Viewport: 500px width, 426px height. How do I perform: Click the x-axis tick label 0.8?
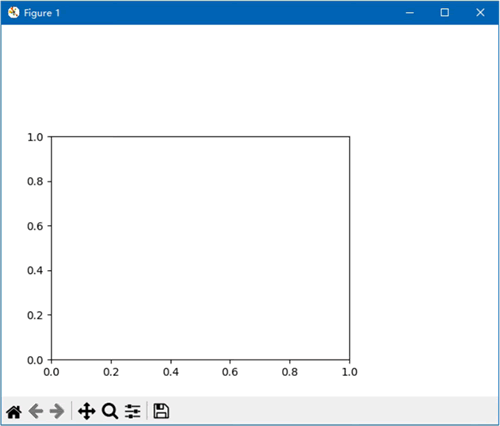point(290,372)
